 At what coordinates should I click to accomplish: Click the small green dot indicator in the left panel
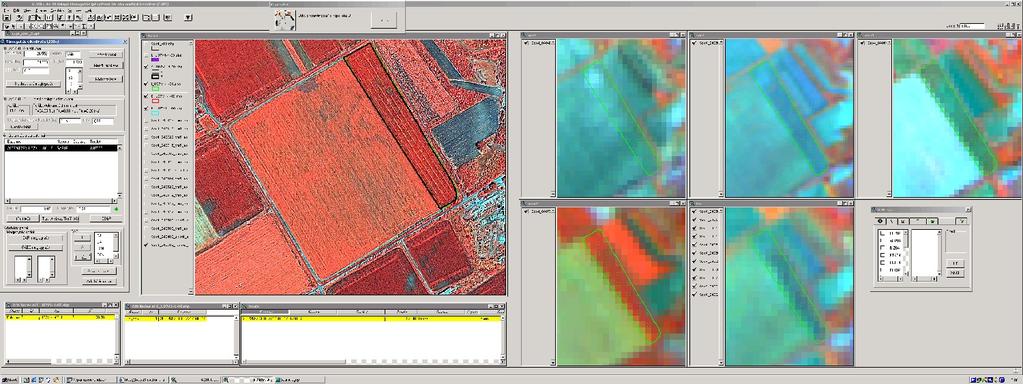[x=115, y=210]
